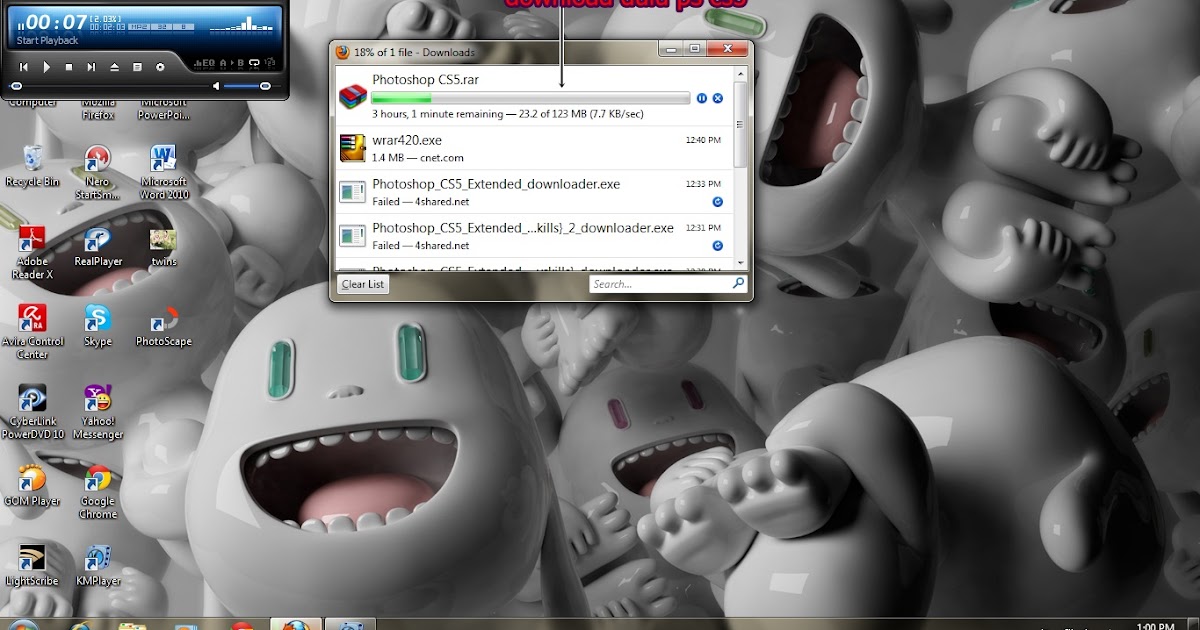This screenshot has height=630, width=1200.
Task: Cancel the Photoshop CS5.rar download
Action: coord(717,98)
